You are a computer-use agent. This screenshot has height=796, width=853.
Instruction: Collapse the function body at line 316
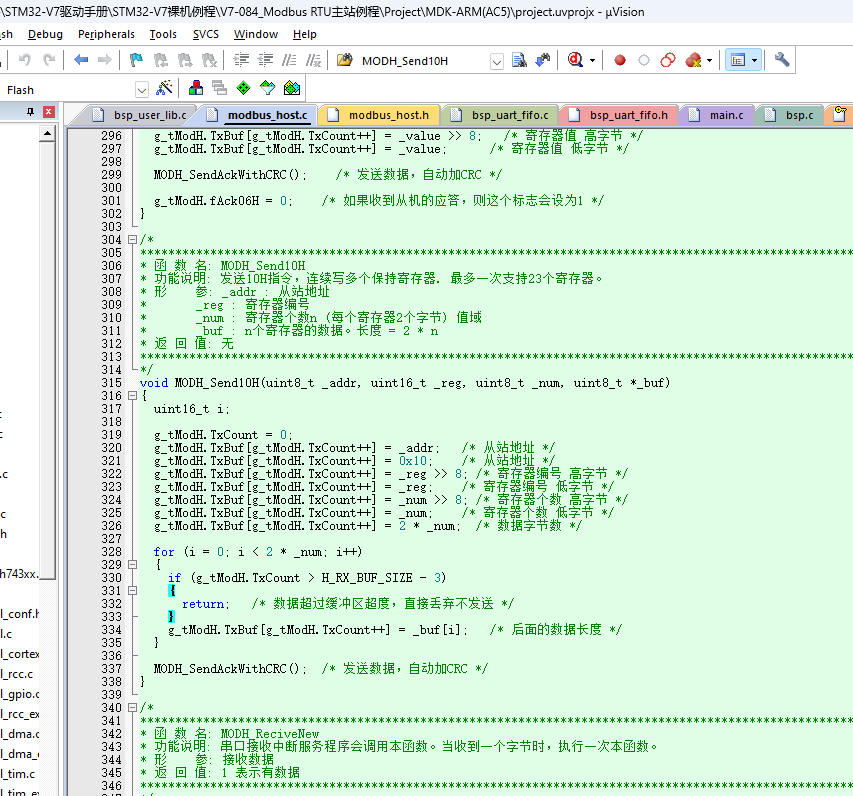click(x=132, y=396)
